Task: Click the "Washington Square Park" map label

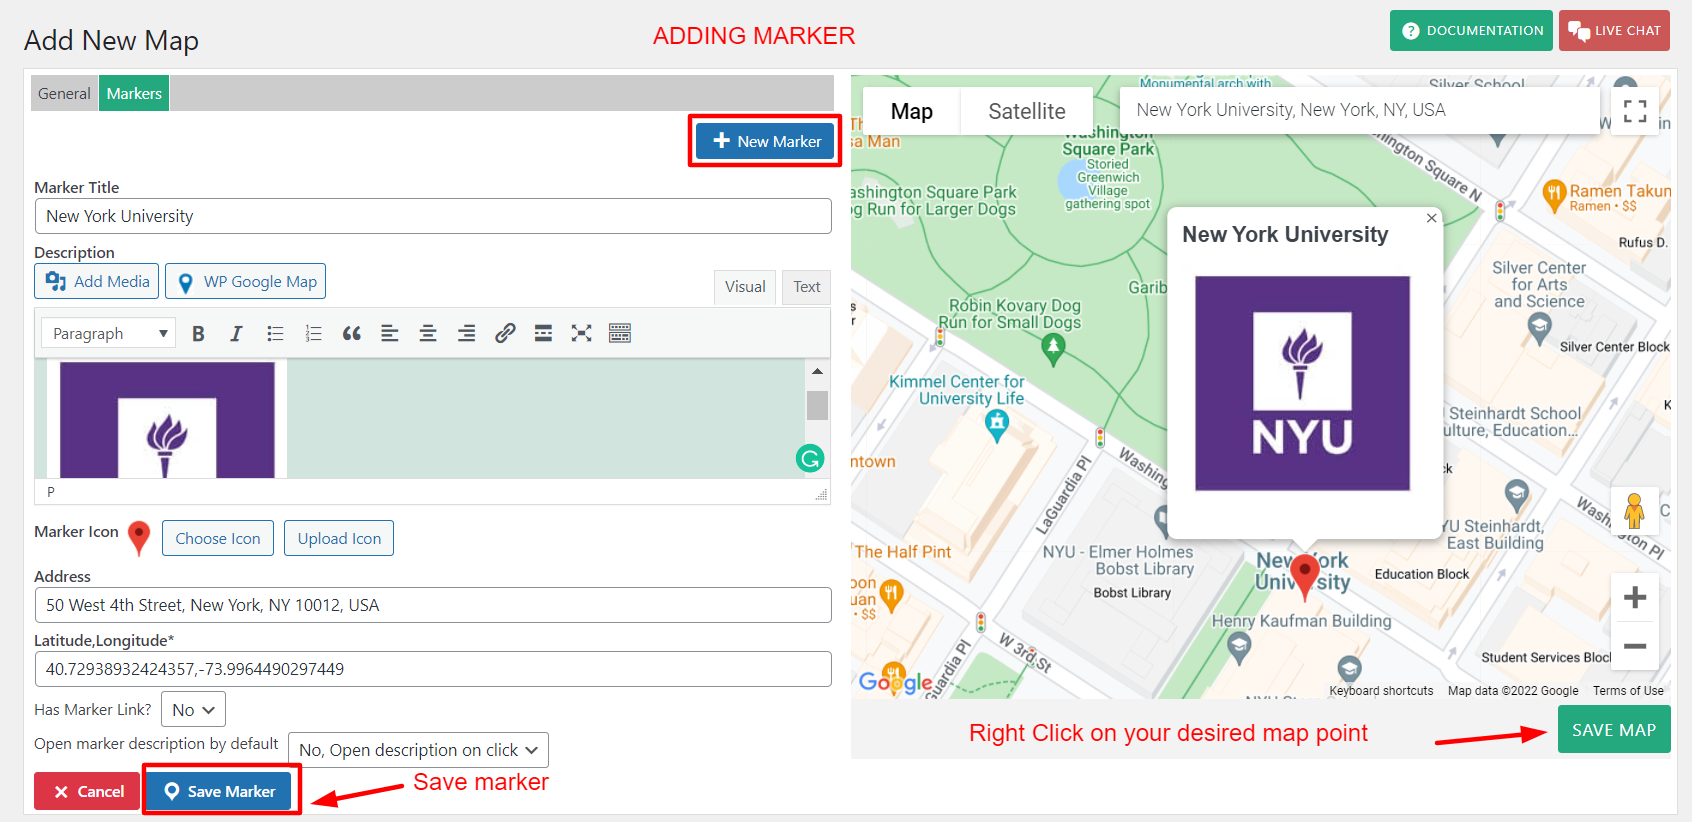Action: point(1108,140)
